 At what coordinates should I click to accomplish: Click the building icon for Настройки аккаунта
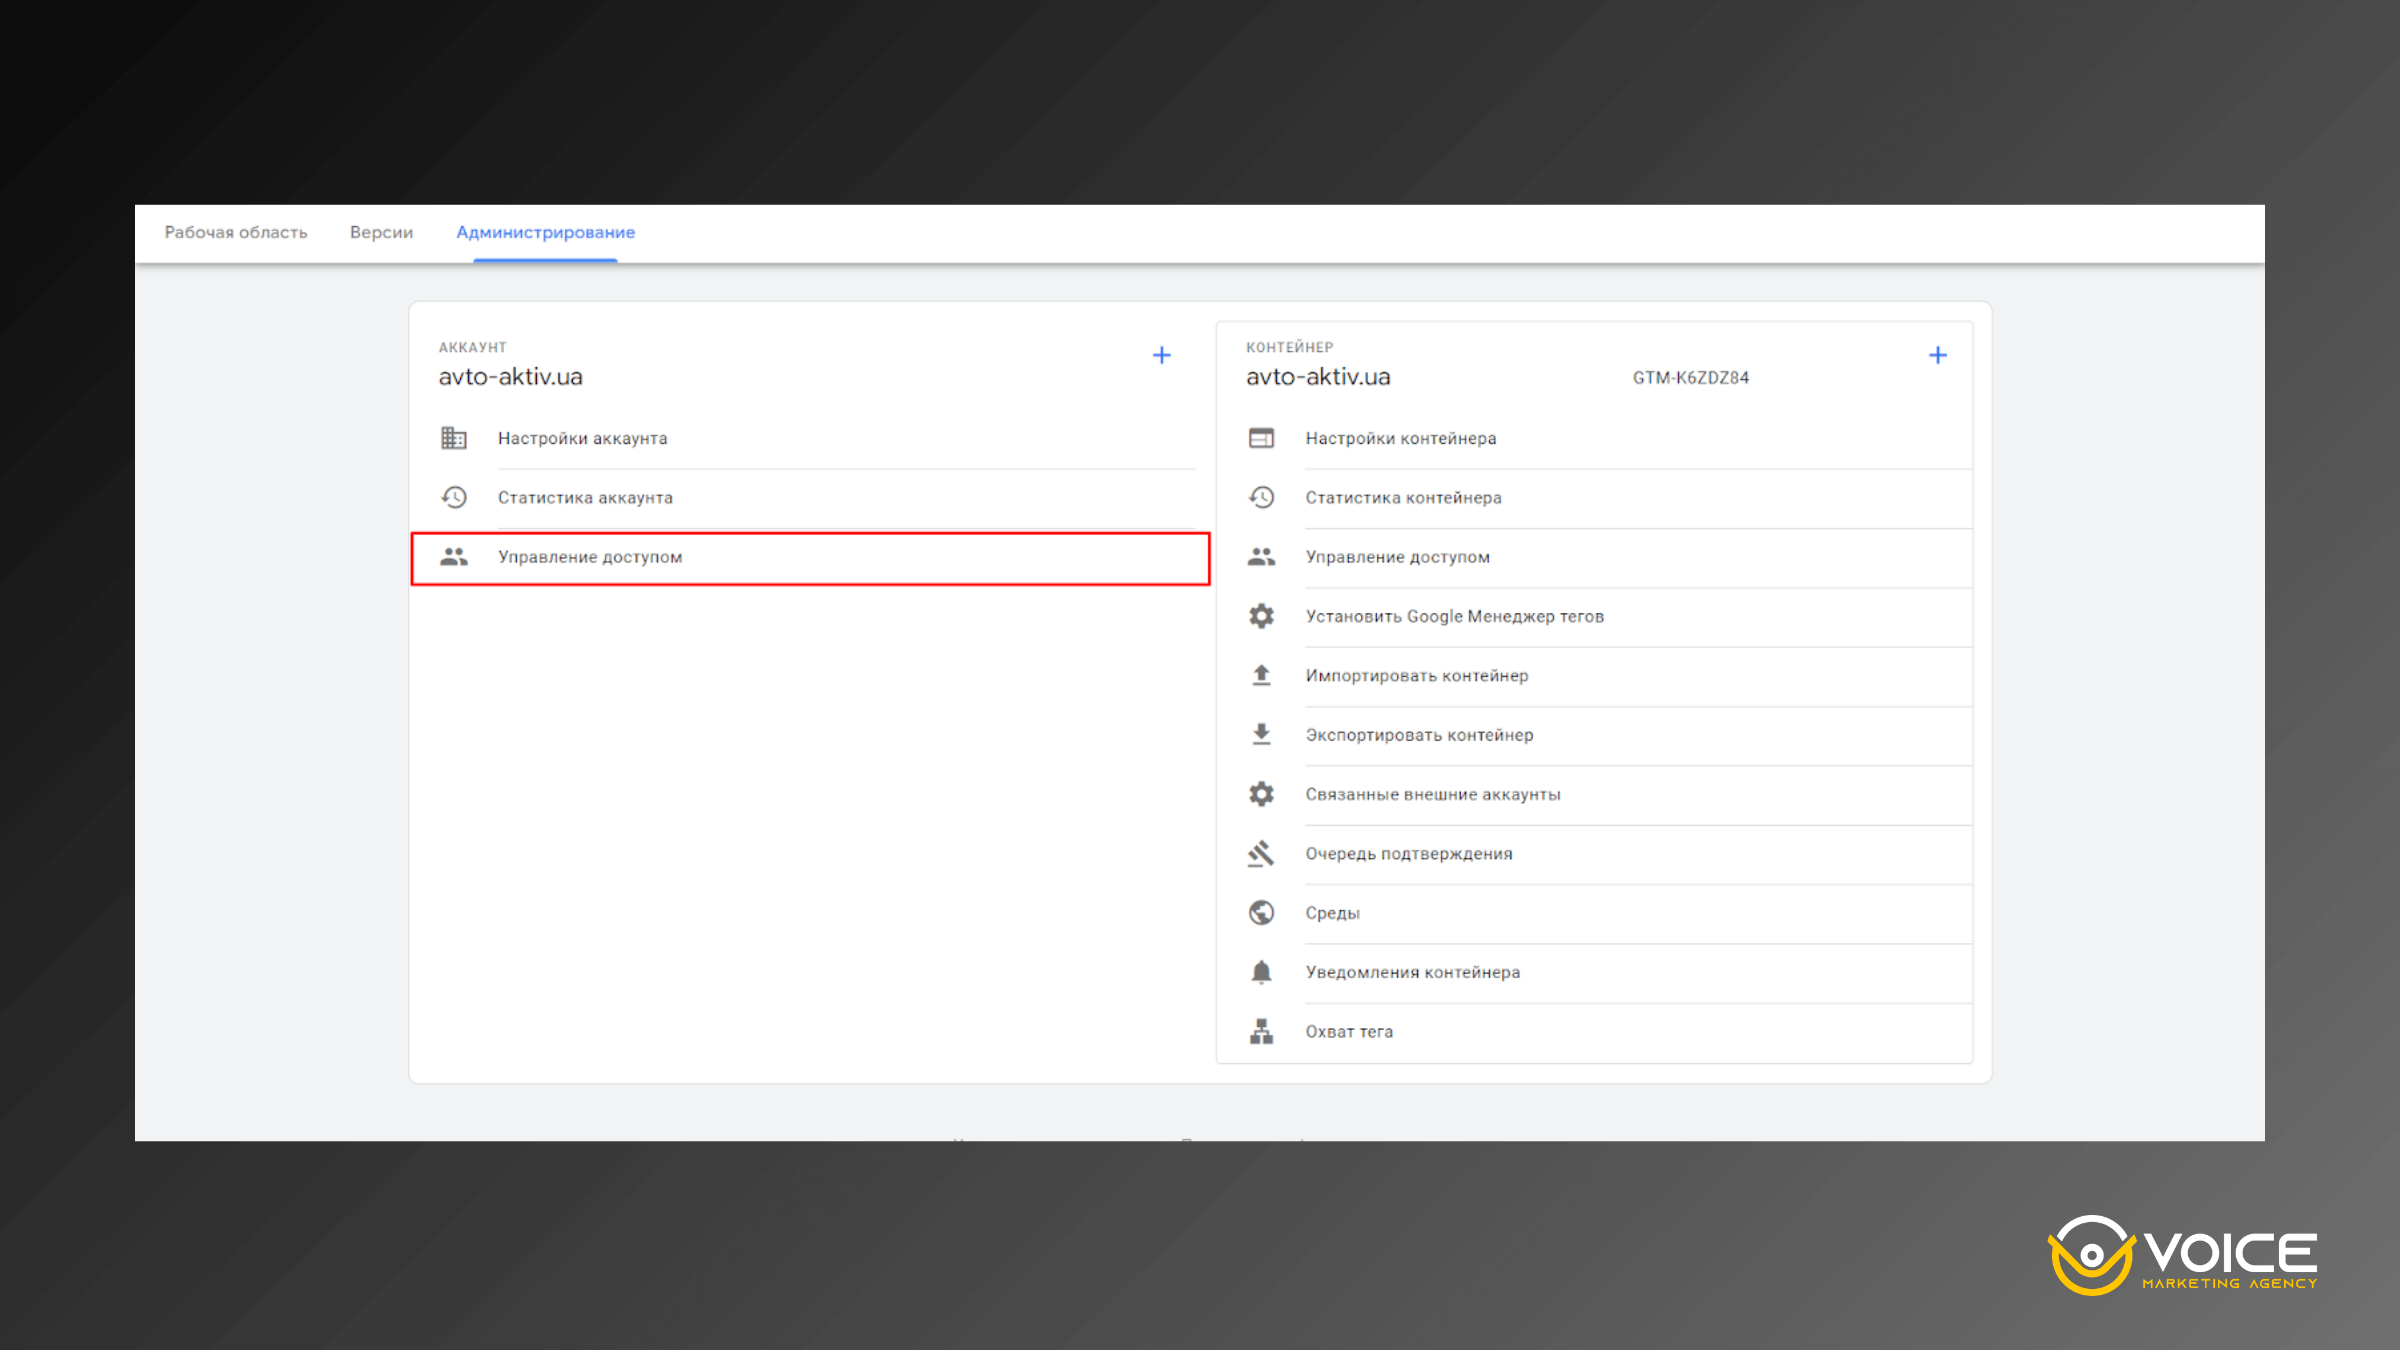click(454, 438)
